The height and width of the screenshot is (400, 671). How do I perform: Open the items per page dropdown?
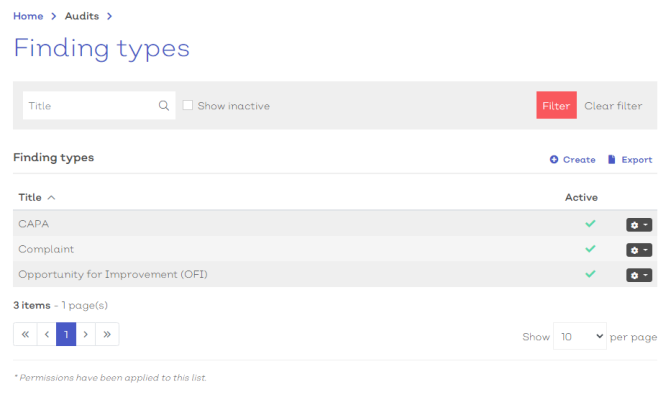[579, 336]
